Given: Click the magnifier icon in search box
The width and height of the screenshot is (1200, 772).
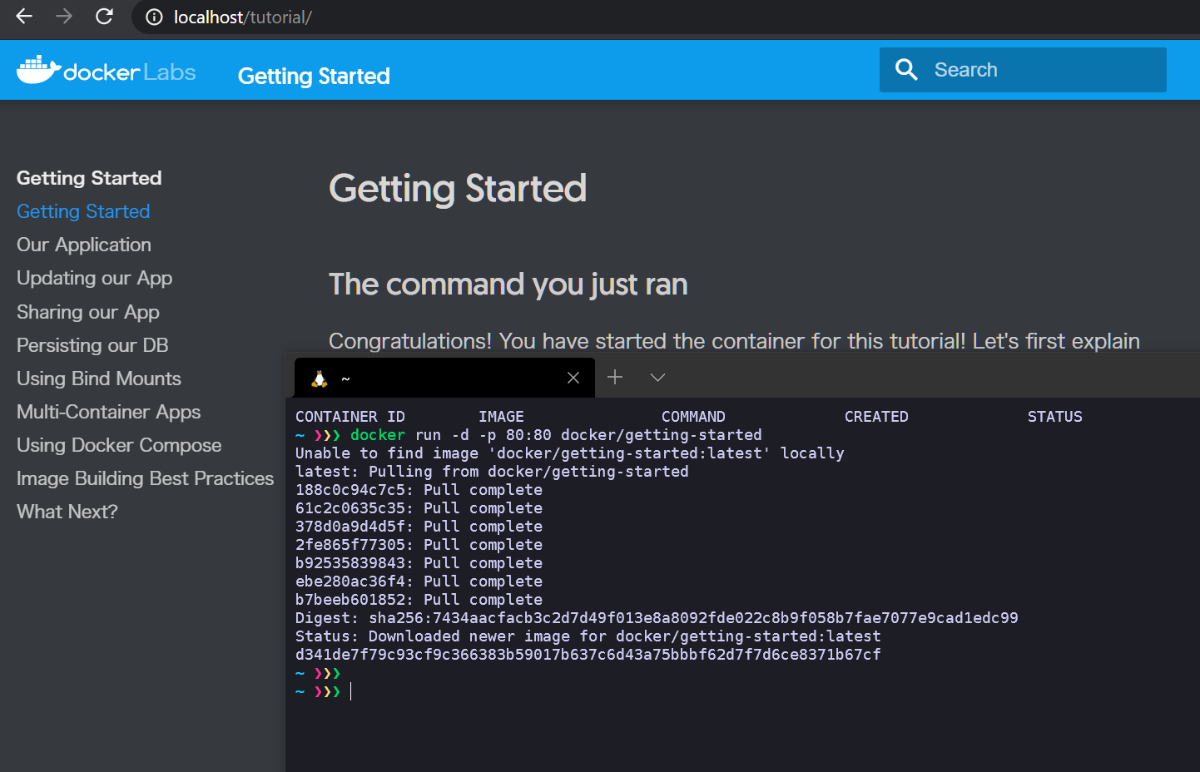Looking at the screenshot, I should pos(907,70).
